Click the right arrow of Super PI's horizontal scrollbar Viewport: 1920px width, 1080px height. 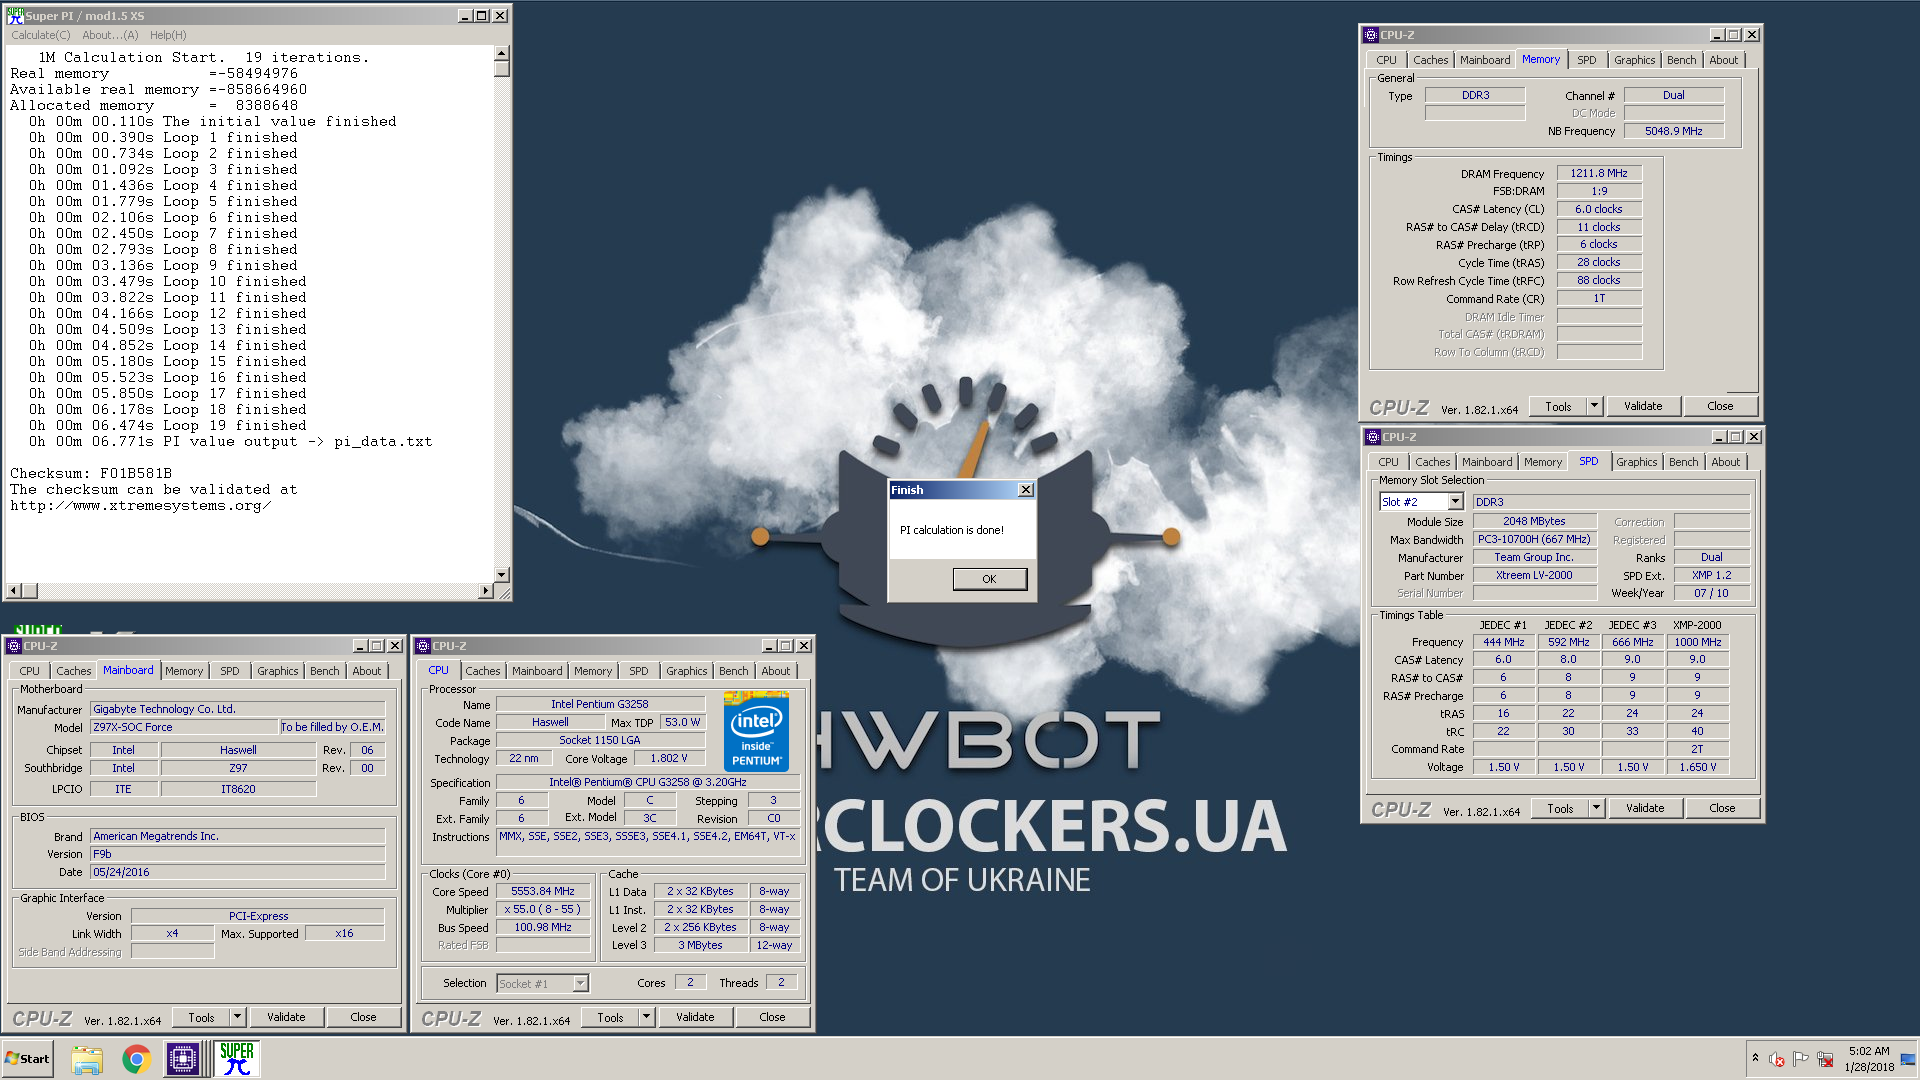486,591
